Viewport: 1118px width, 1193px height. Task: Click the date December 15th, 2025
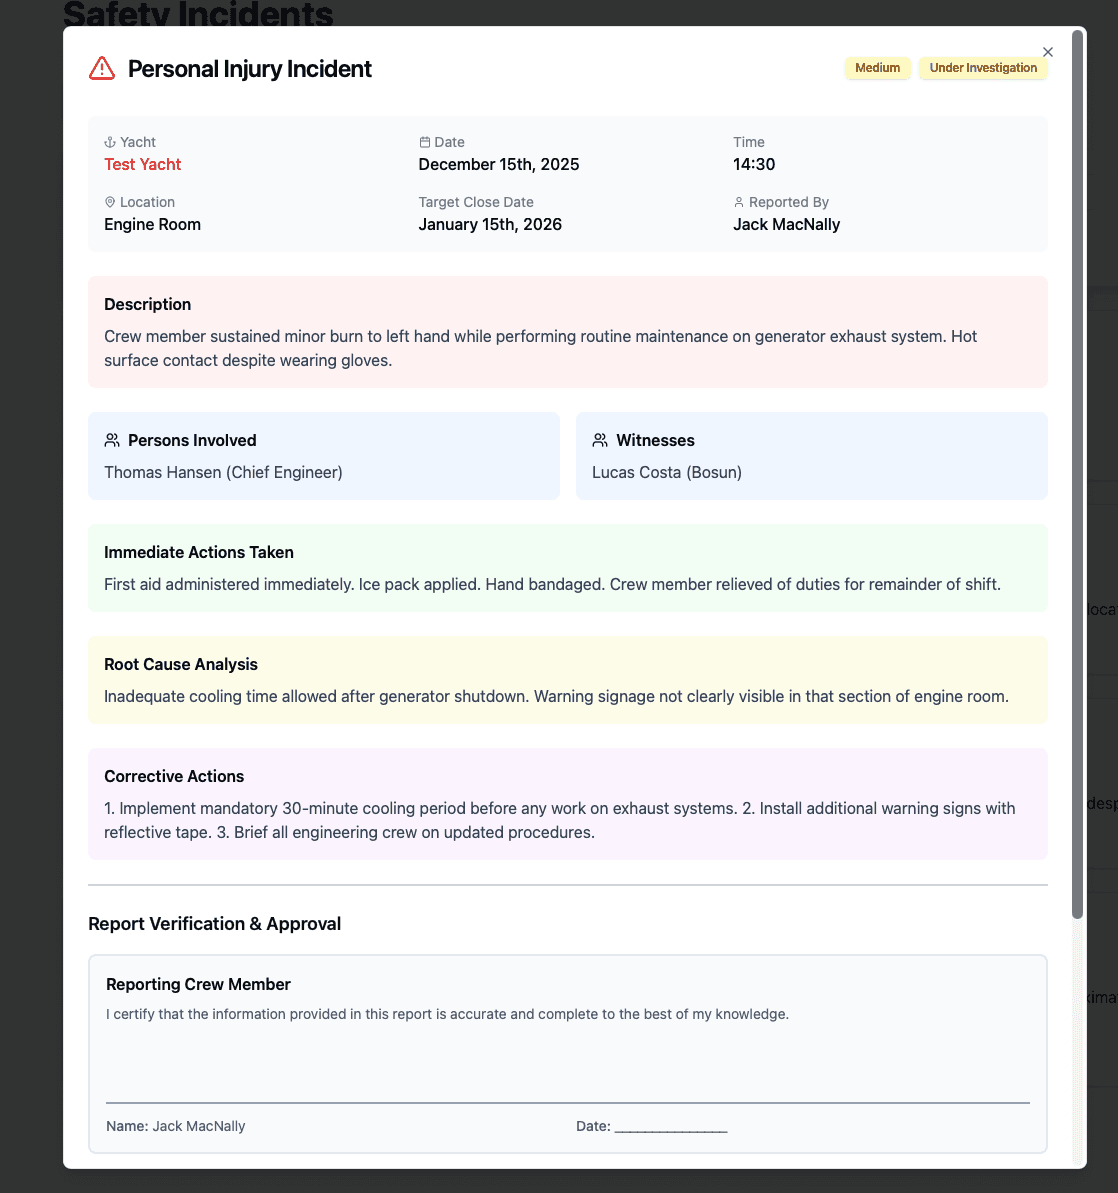click(x=498, y=164)
